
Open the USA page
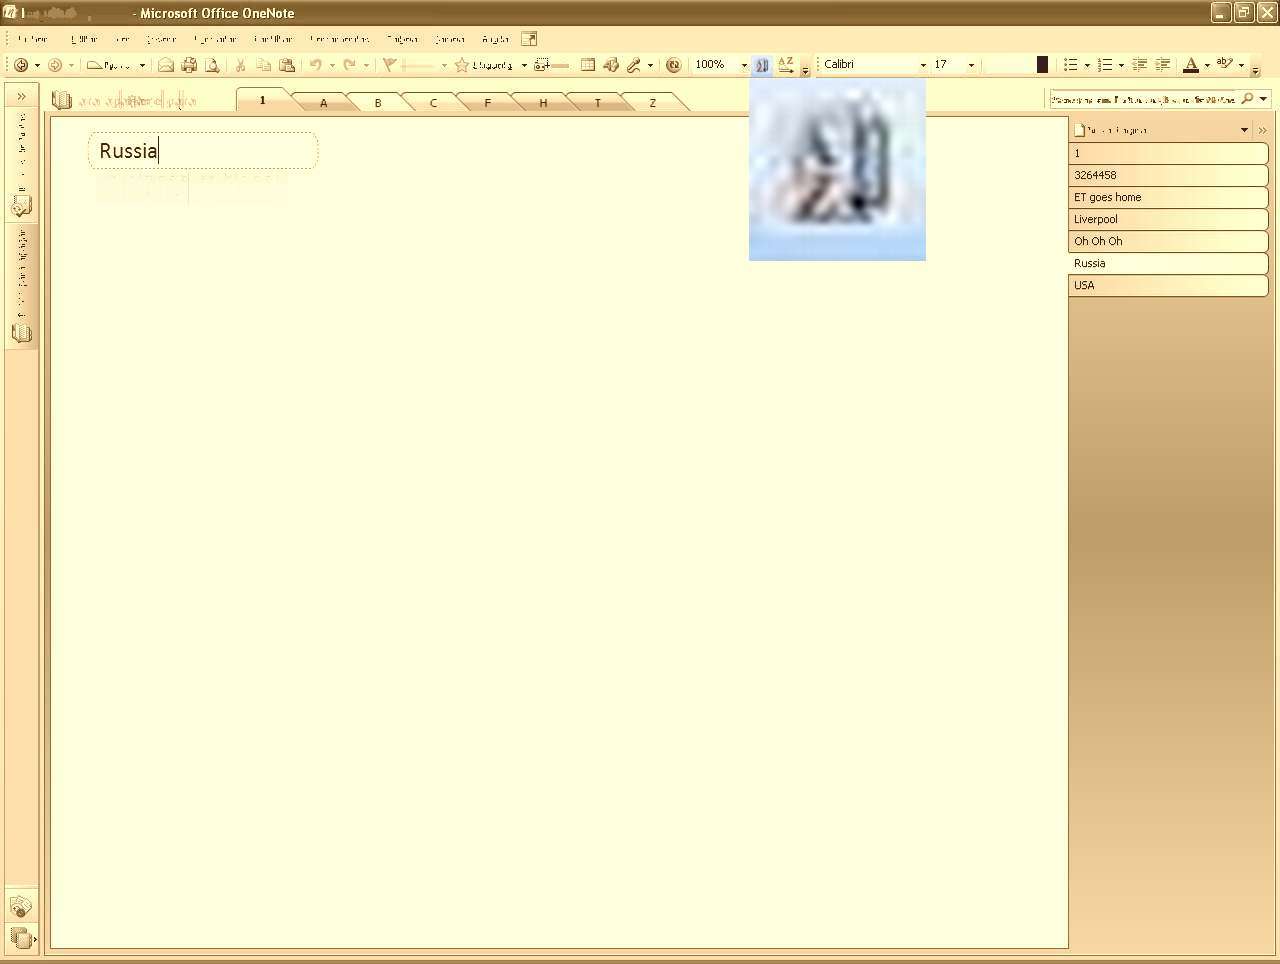coord(1168,285)
